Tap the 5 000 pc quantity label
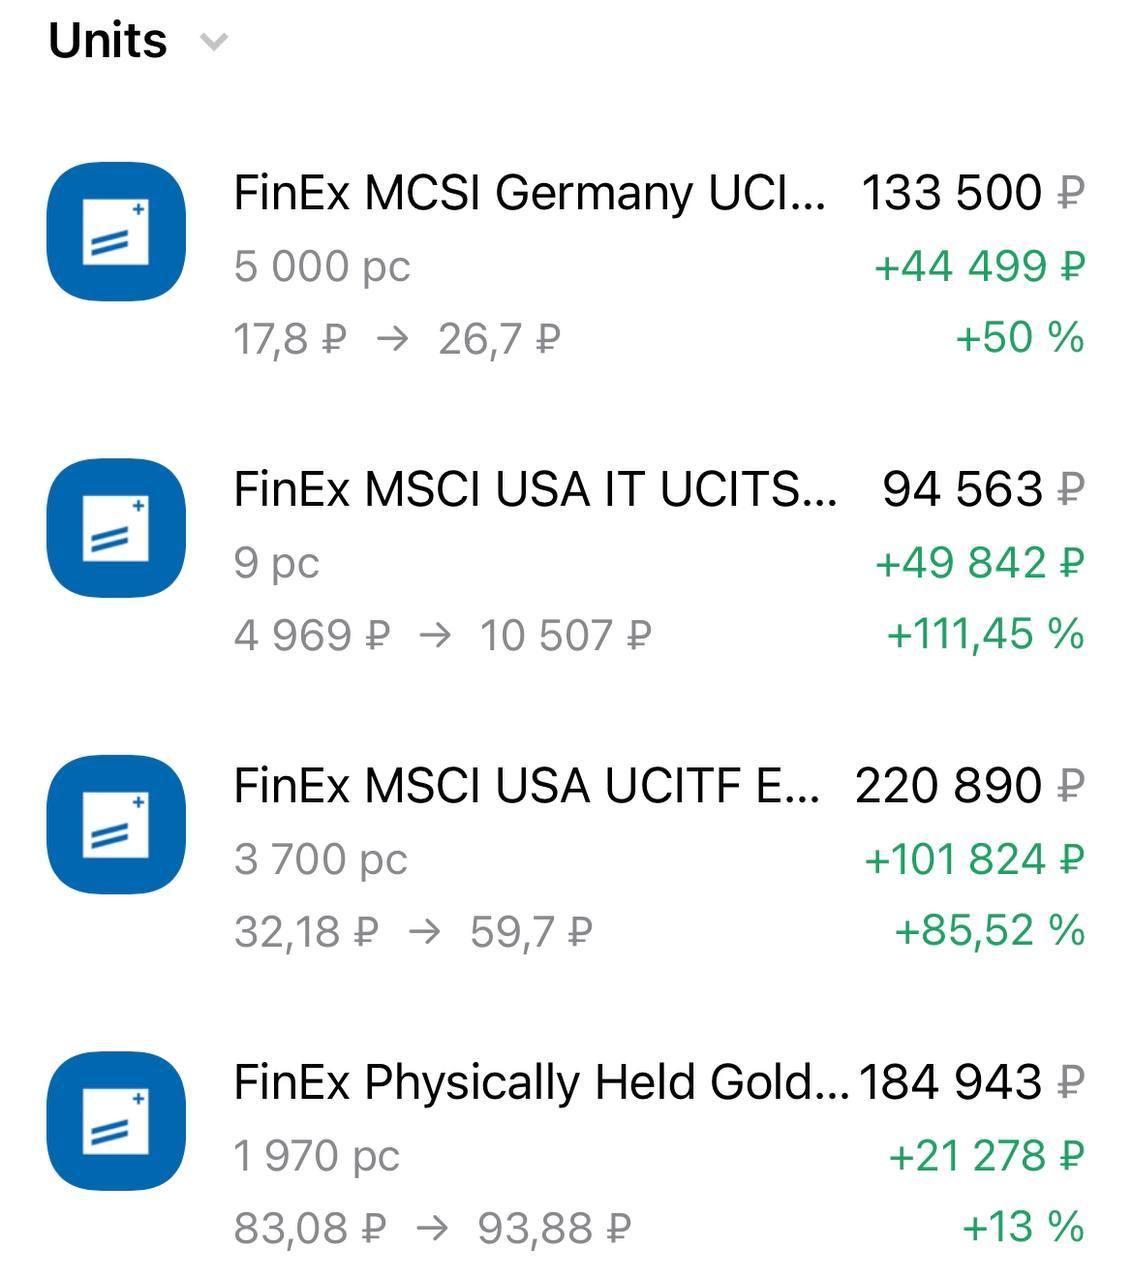The image size is (1133, 1280). click(x=322, y=266)
